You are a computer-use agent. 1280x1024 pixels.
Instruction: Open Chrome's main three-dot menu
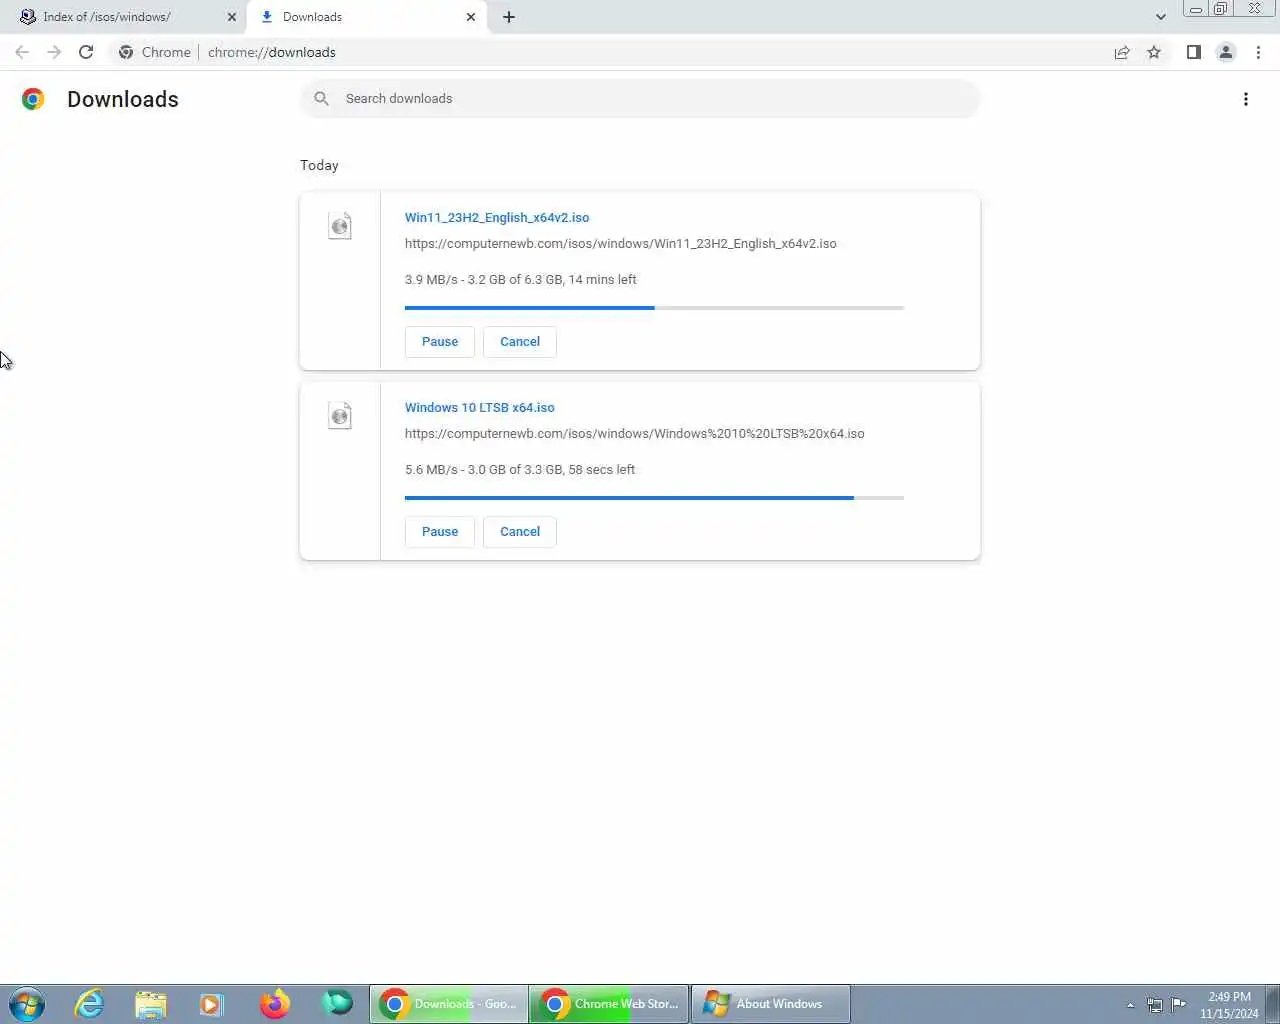1258,52
